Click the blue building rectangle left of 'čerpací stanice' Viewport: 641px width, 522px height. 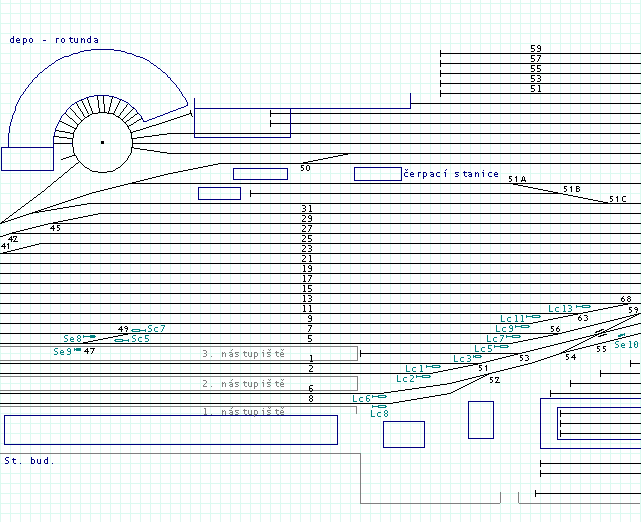(x=378, y=174)
